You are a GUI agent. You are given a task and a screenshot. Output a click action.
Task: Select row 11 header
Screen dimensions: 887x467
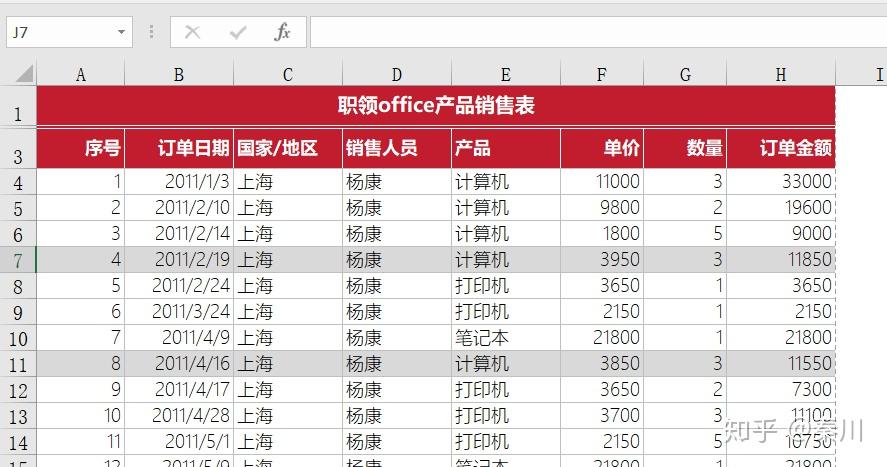point(18,364)
